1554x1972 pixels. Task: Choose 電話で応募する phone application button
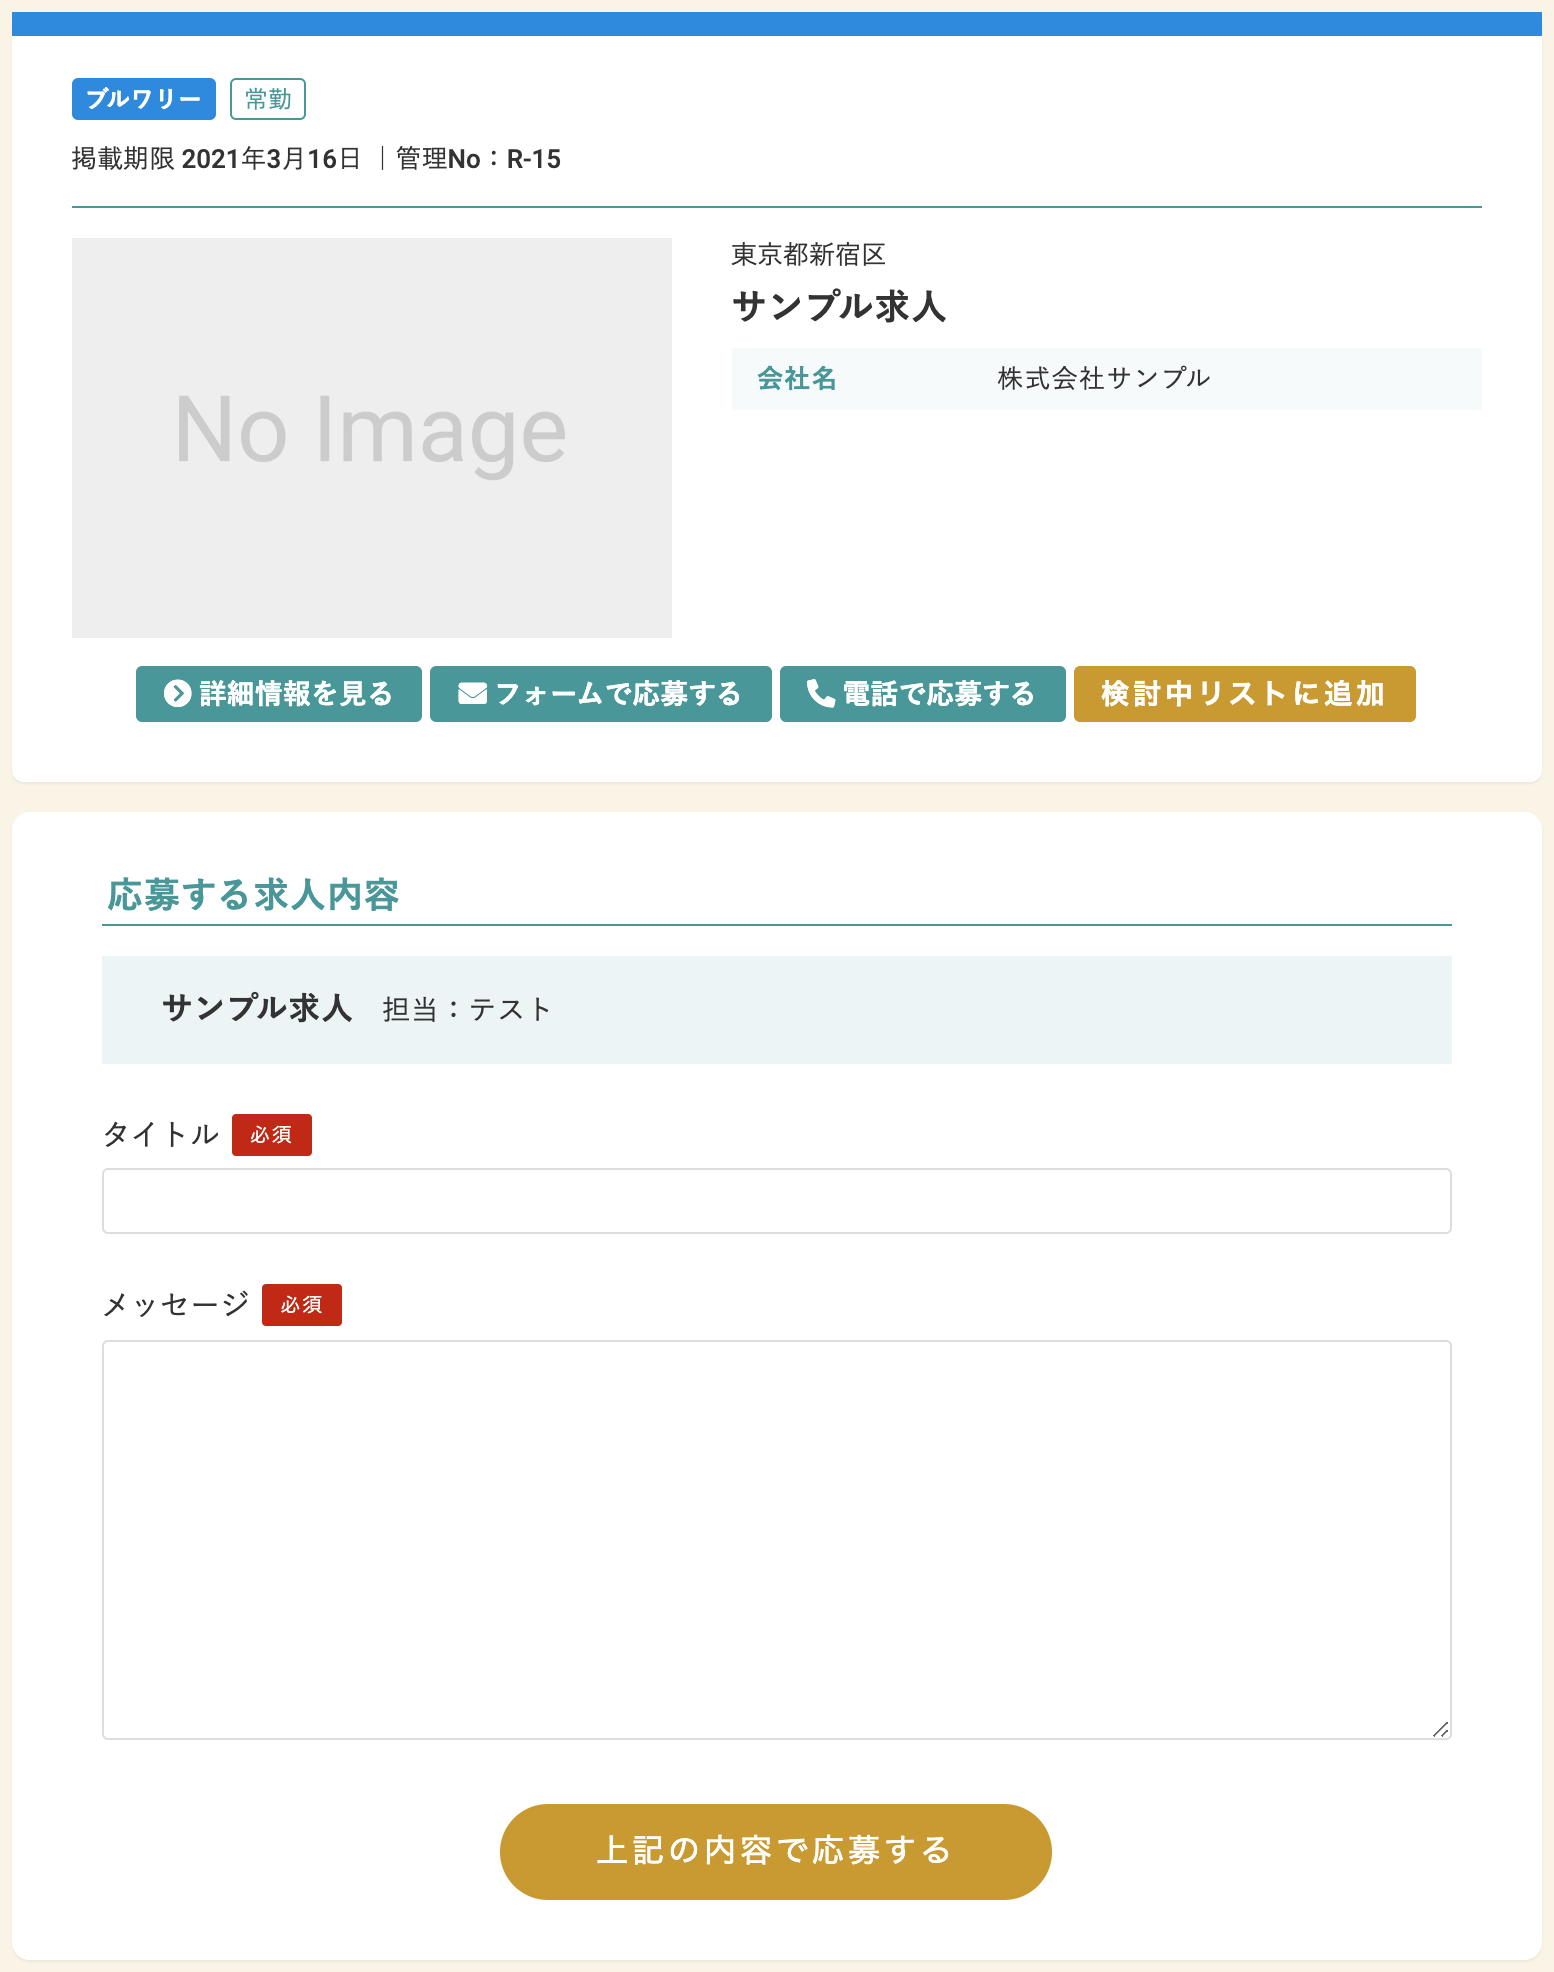point(923,694)
